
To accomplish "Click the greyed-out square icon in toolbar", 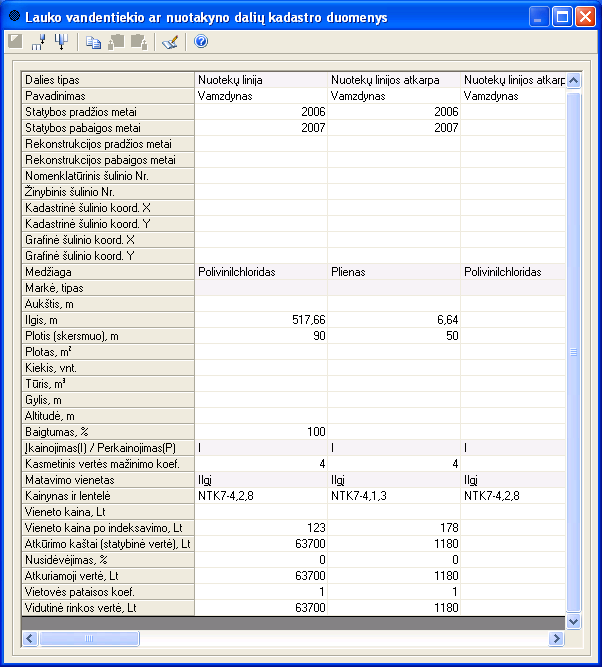I will click(15, 41).
